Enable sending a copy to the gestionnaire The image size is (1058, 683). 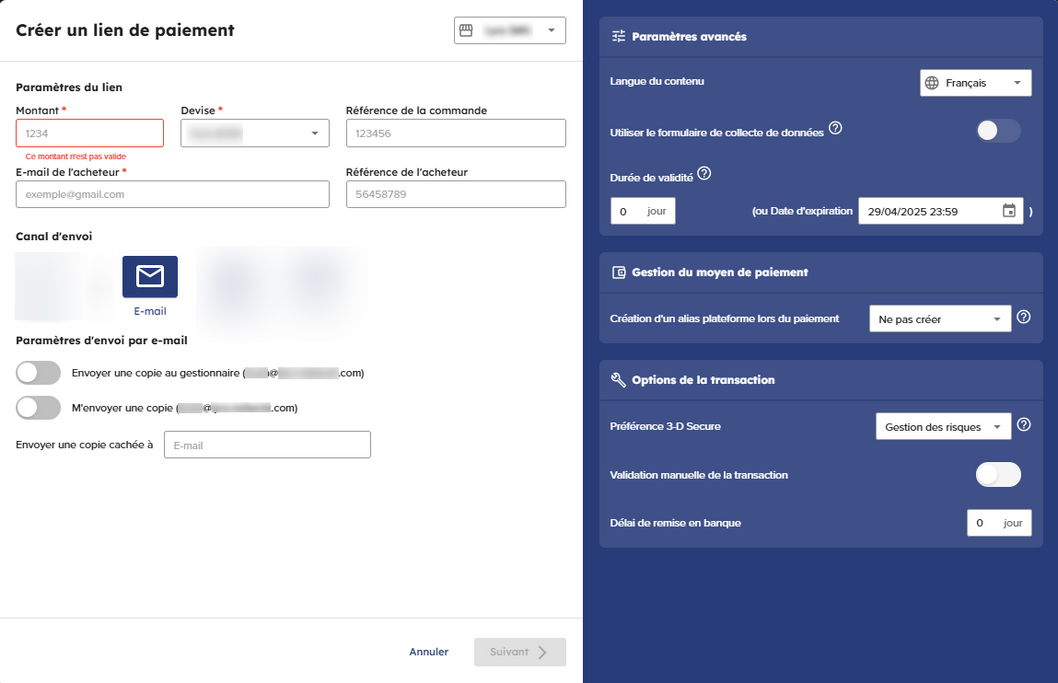click(x=39, y=373)
